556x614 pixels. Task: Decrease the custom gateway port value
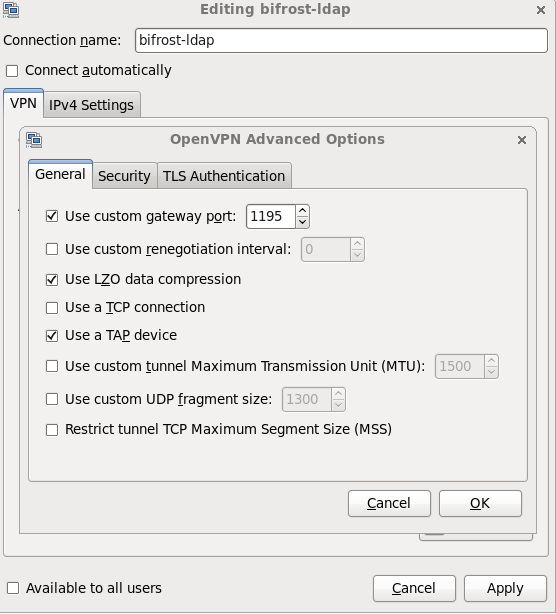(x=302, y=222)
